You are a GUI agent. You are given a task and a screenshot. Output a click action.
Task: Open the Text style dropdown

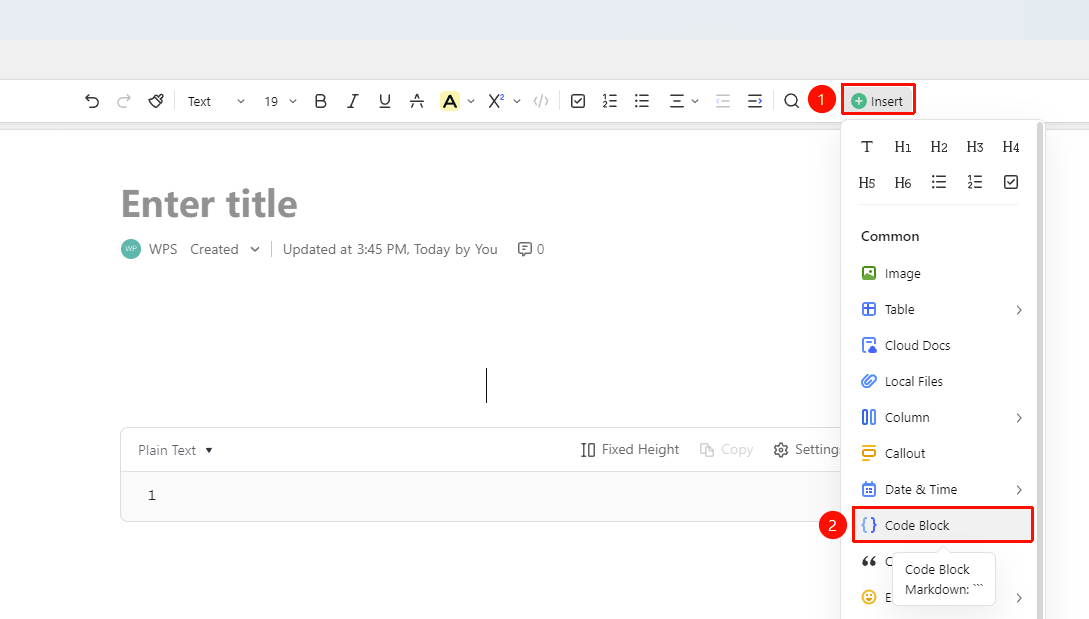pos(216,101)
